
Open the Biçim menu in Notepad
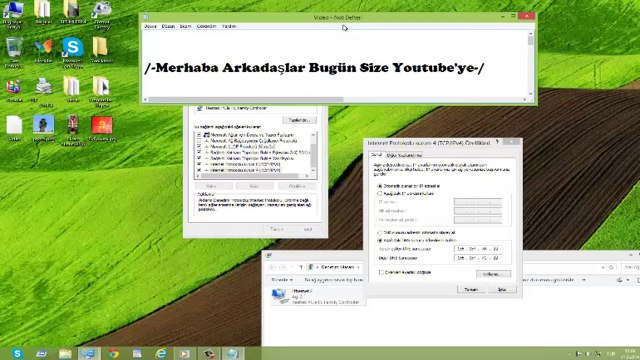pos(185,26)
